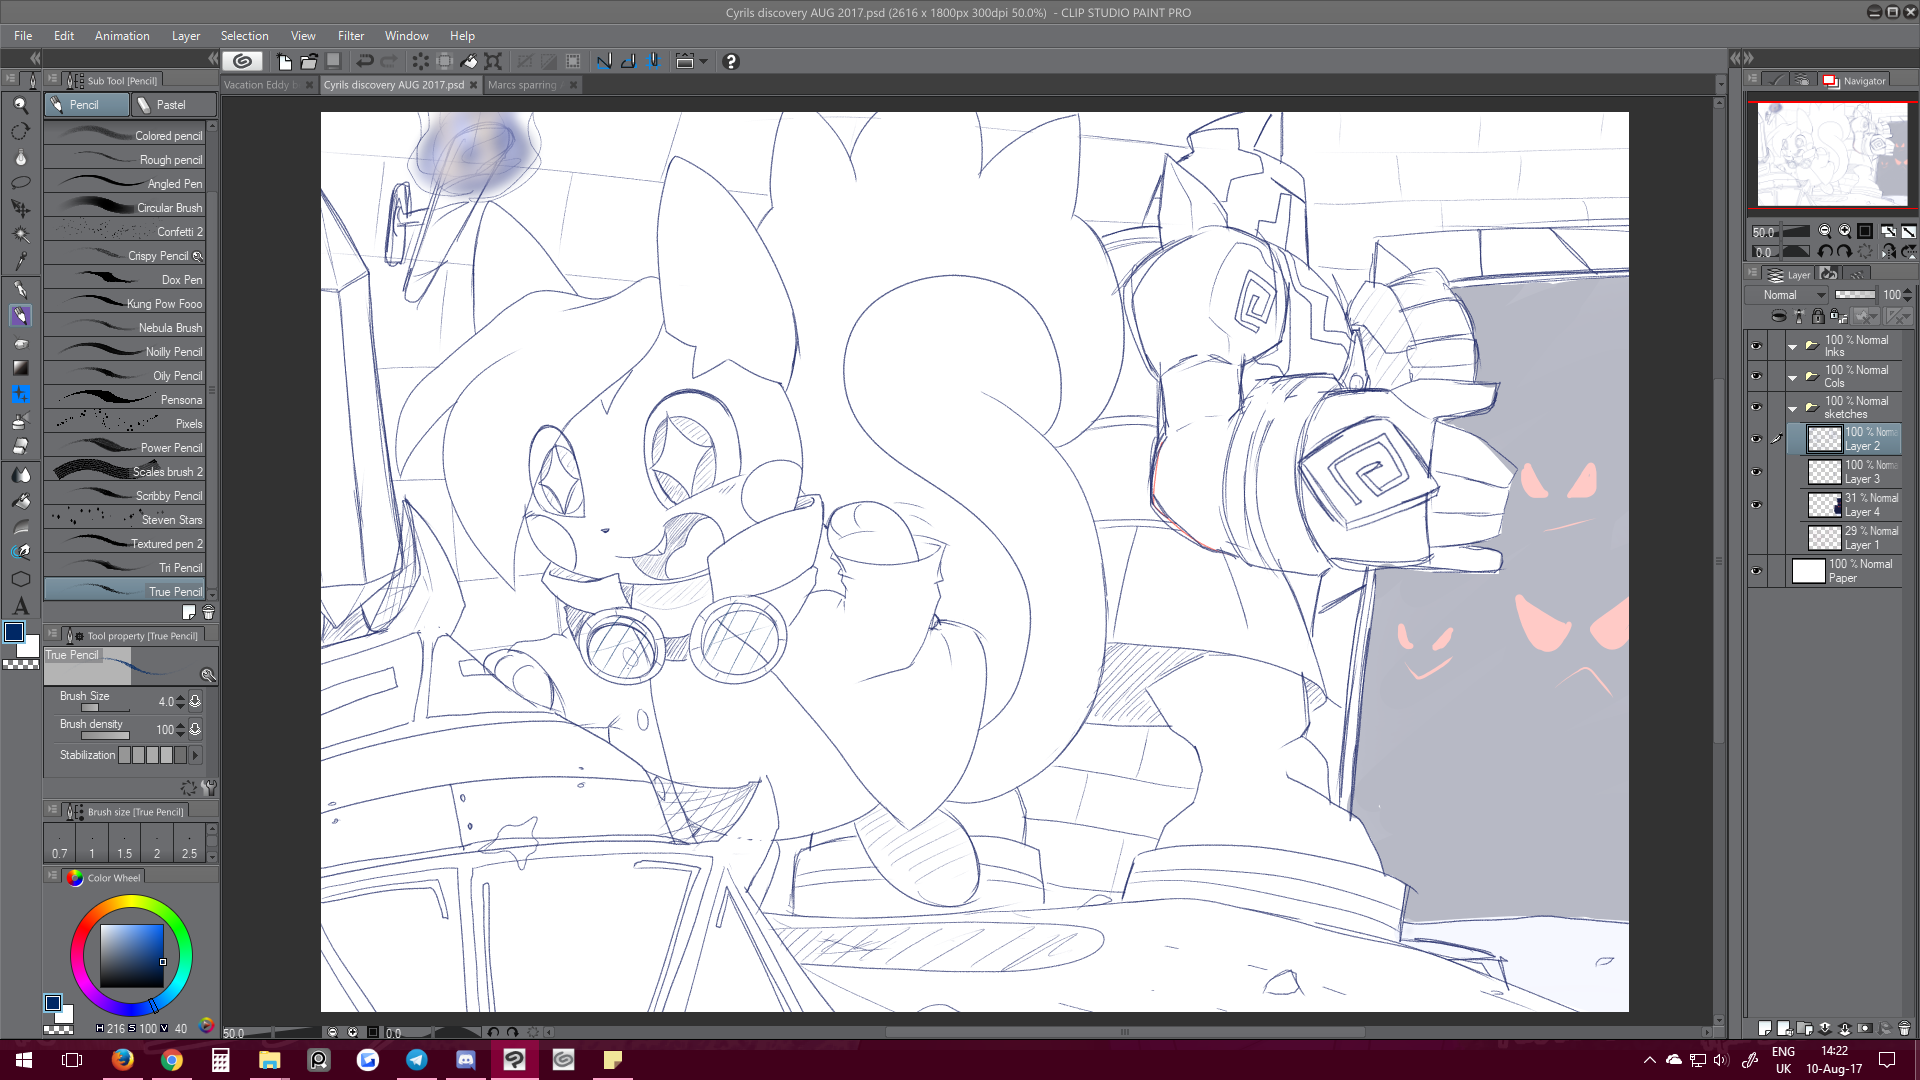Viewport: 1920px width, 1080px height.
Task: Select the Pastel sub tool group
Action: (x=173, y=105)
